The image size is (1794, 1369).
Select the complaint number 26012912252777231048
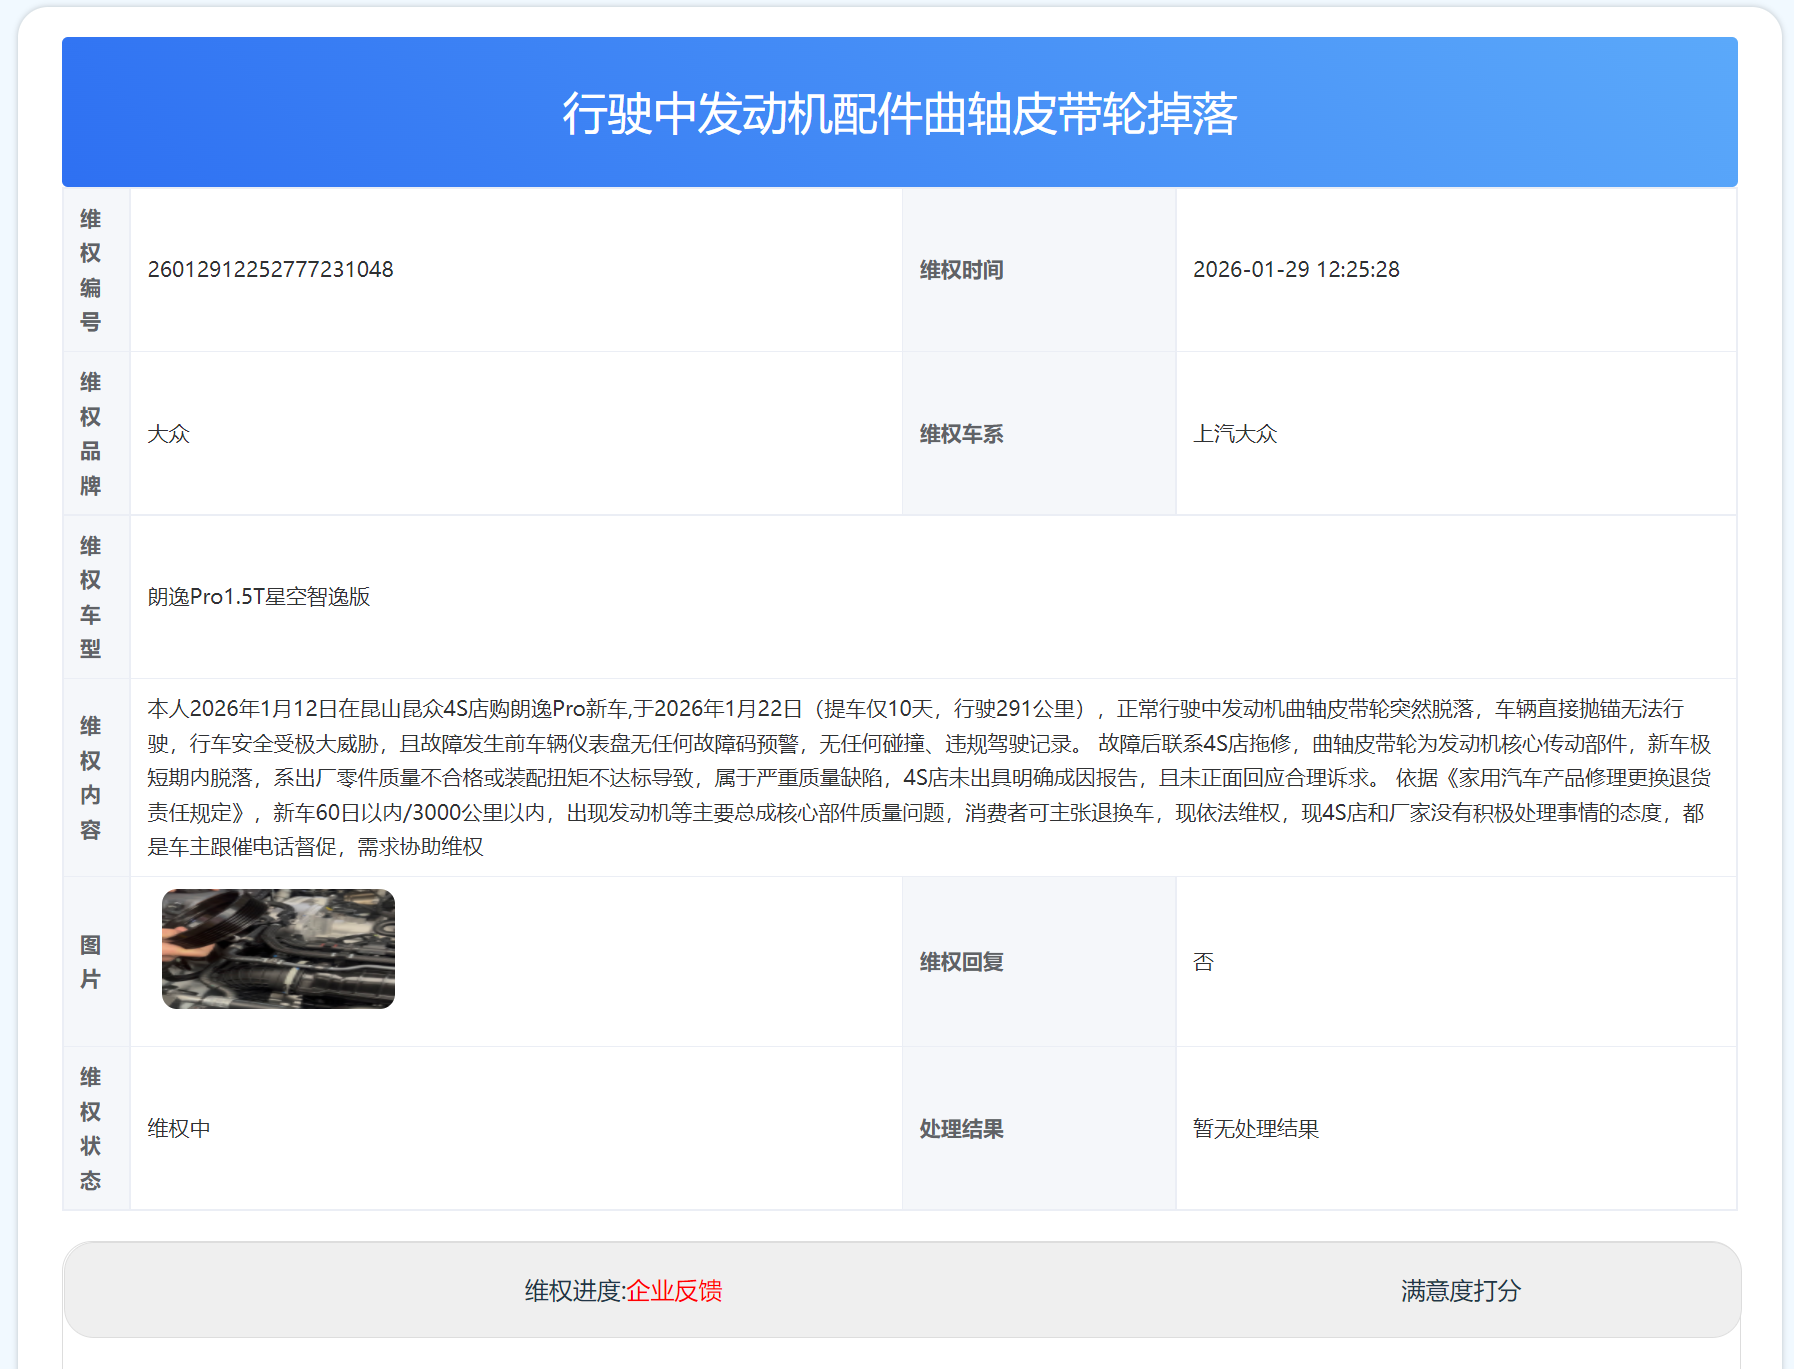(x=270, y=268)
